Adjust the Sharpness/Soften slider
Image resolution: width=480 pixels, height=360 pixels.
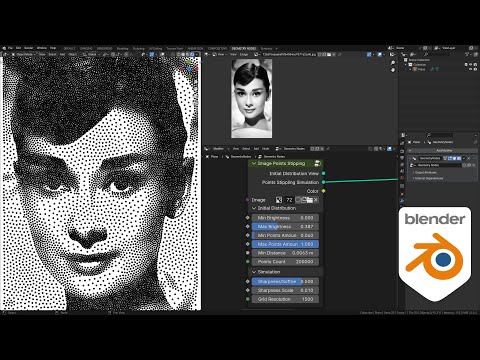(x=285, y=282)
